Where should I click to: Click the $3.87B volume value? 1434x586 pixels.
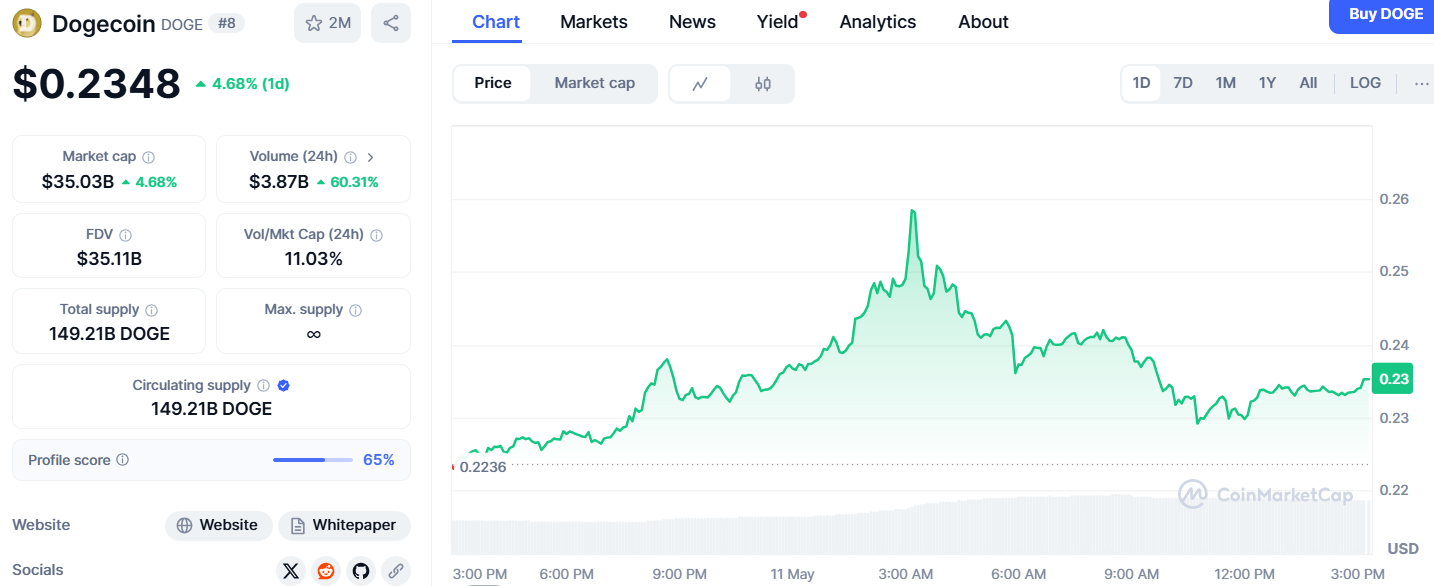(x=279, y=182)
